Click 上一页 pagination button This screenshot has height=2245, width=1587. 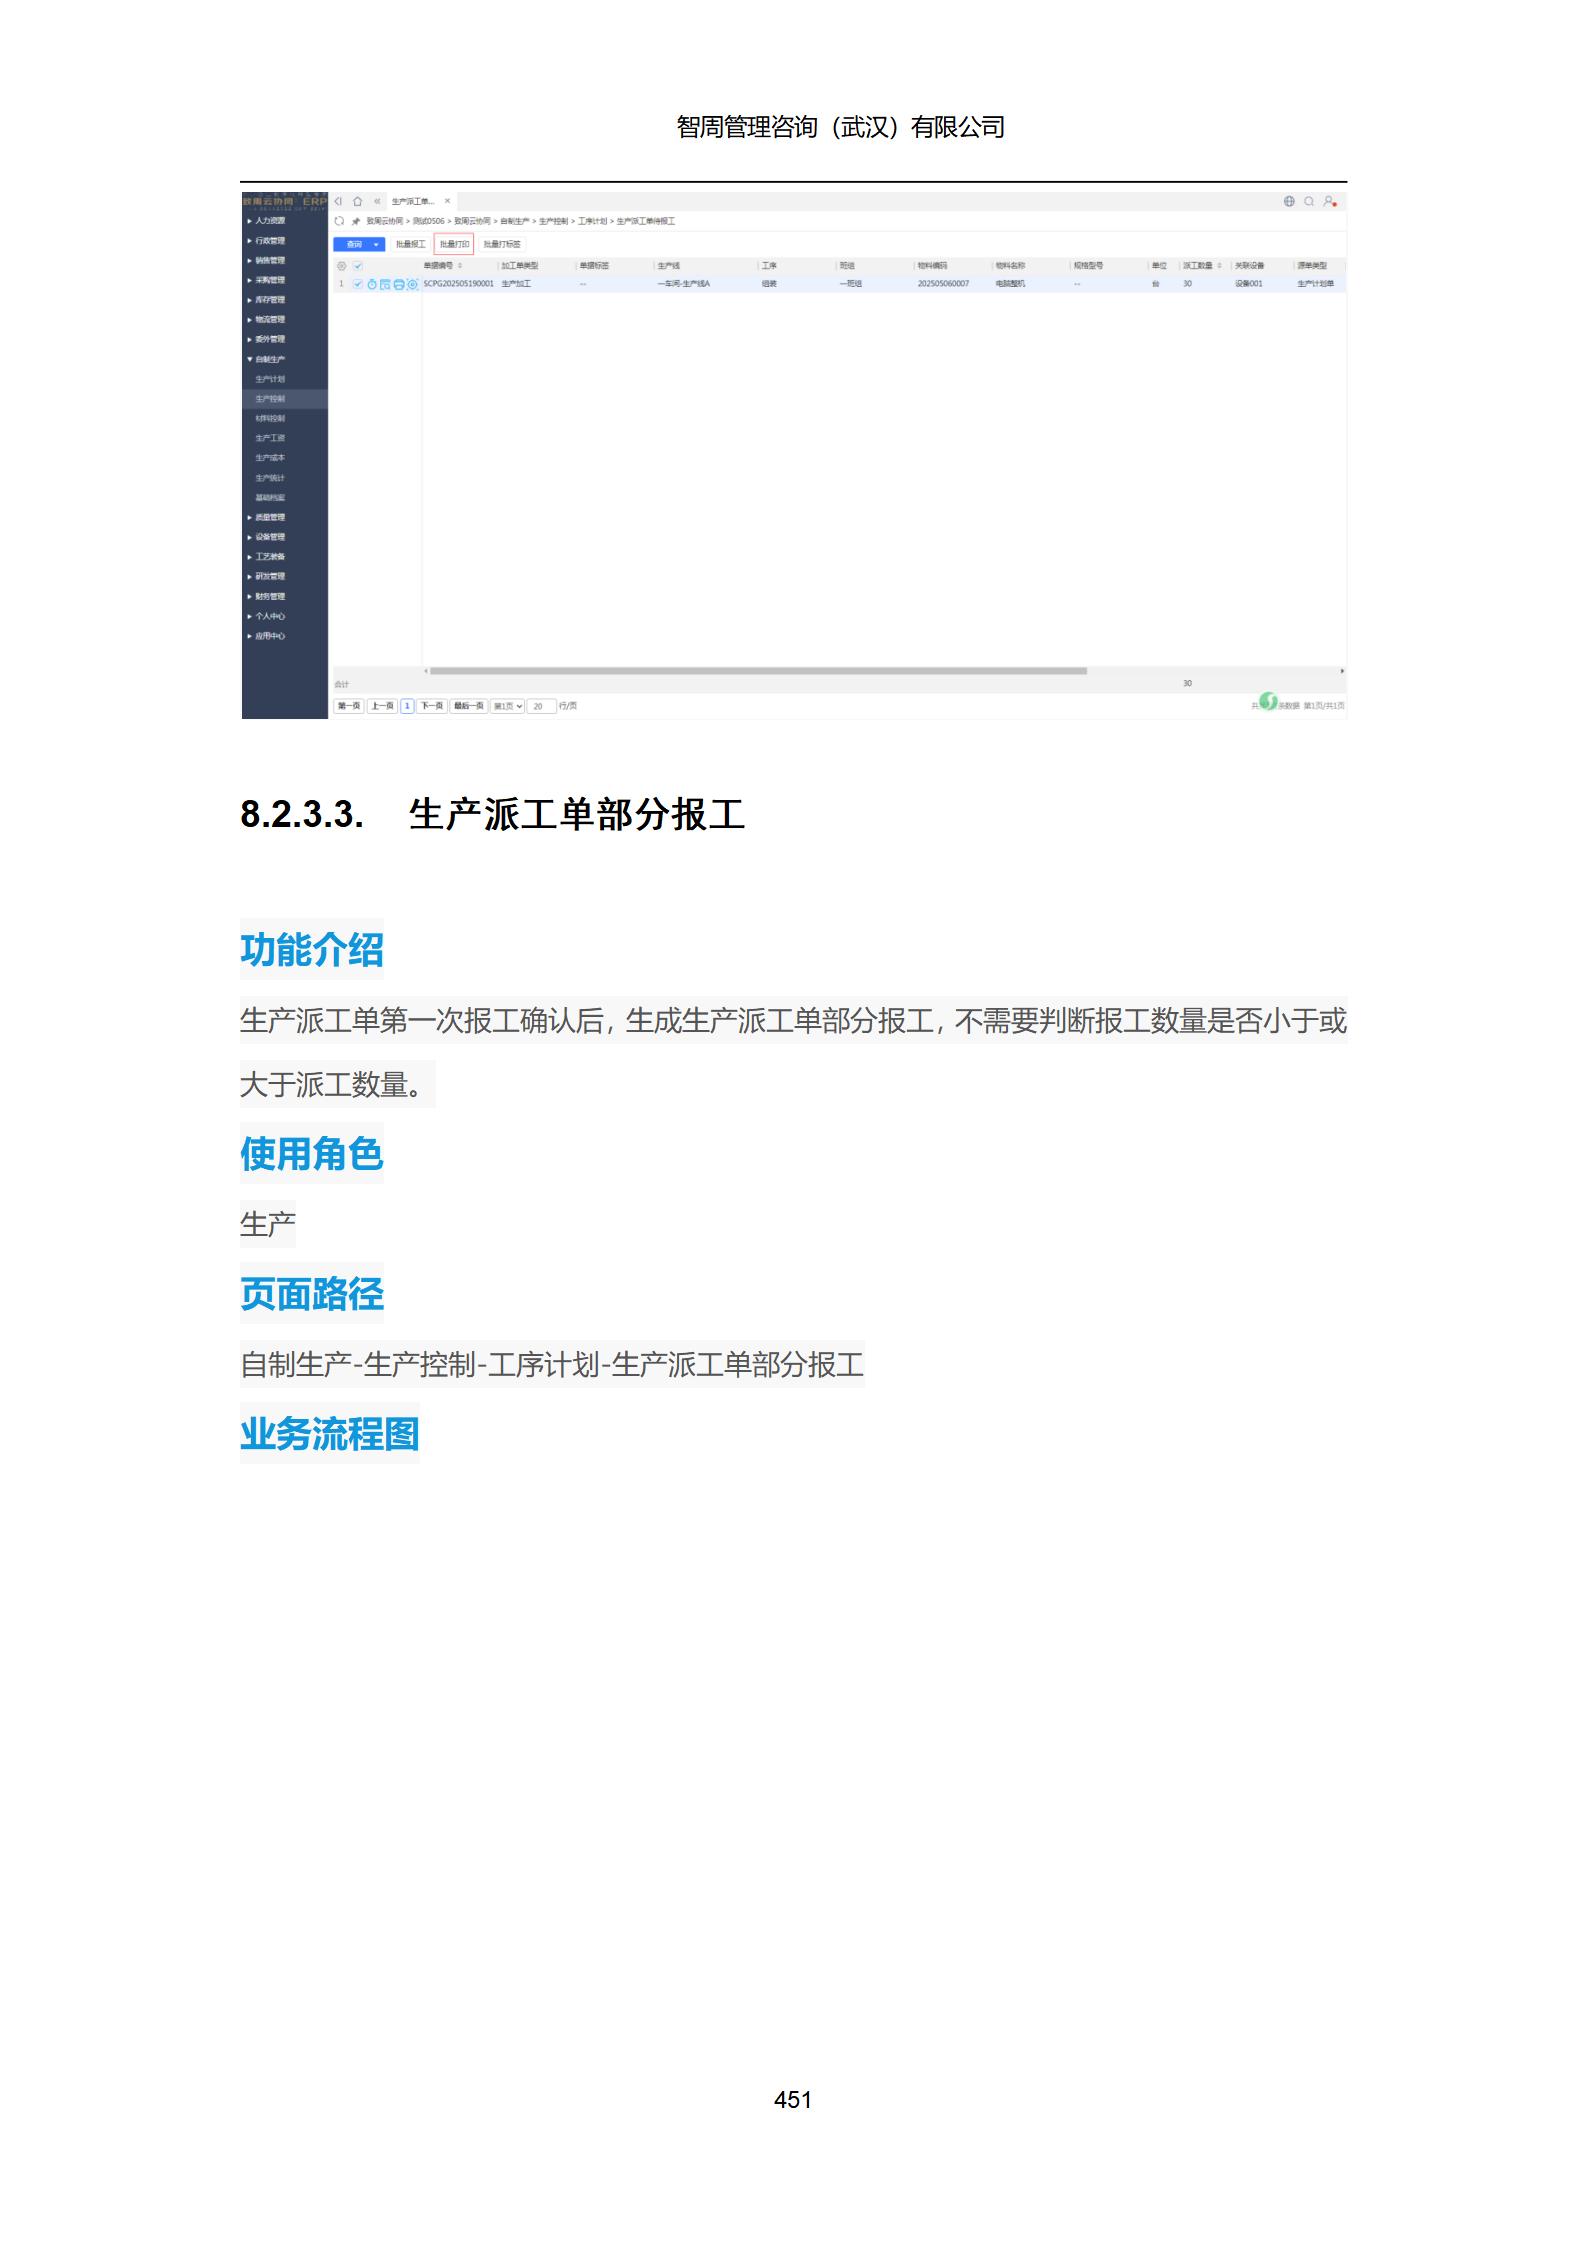[x=382, y=706]
